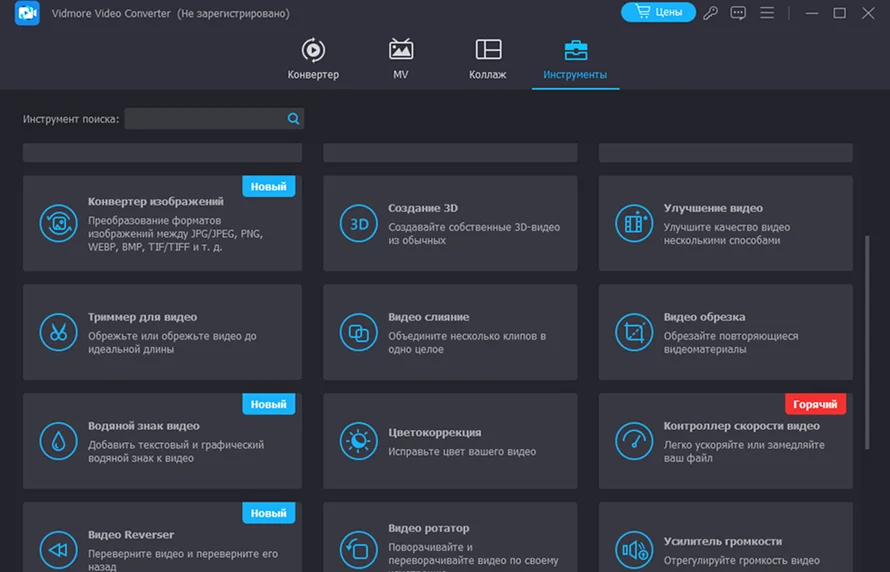The height and width of the screenshot is (572, 890).
Task: Click the Коллаж layout icon
Action: pyautogui.click(x=488, y=49)
